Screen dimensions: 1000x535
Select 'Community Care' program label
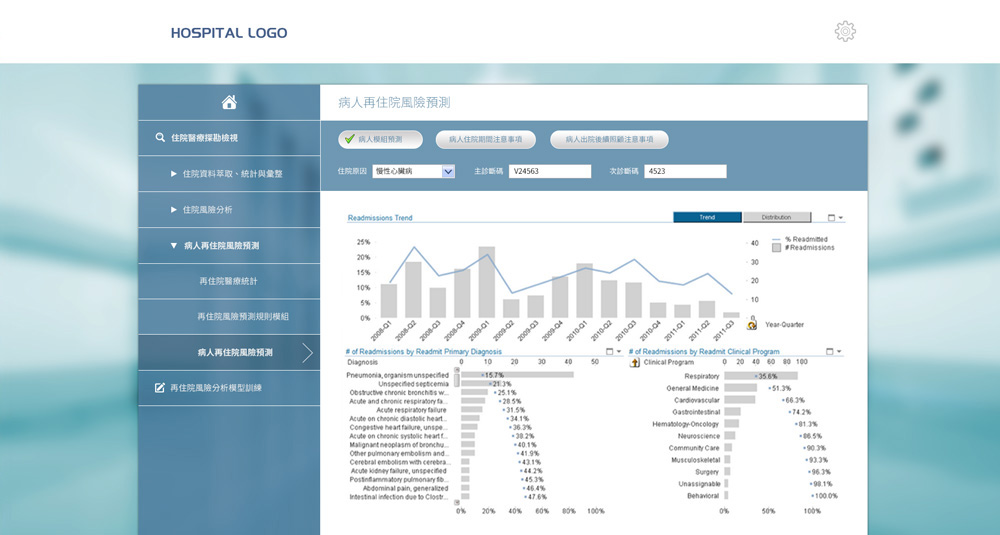point(694,448)
